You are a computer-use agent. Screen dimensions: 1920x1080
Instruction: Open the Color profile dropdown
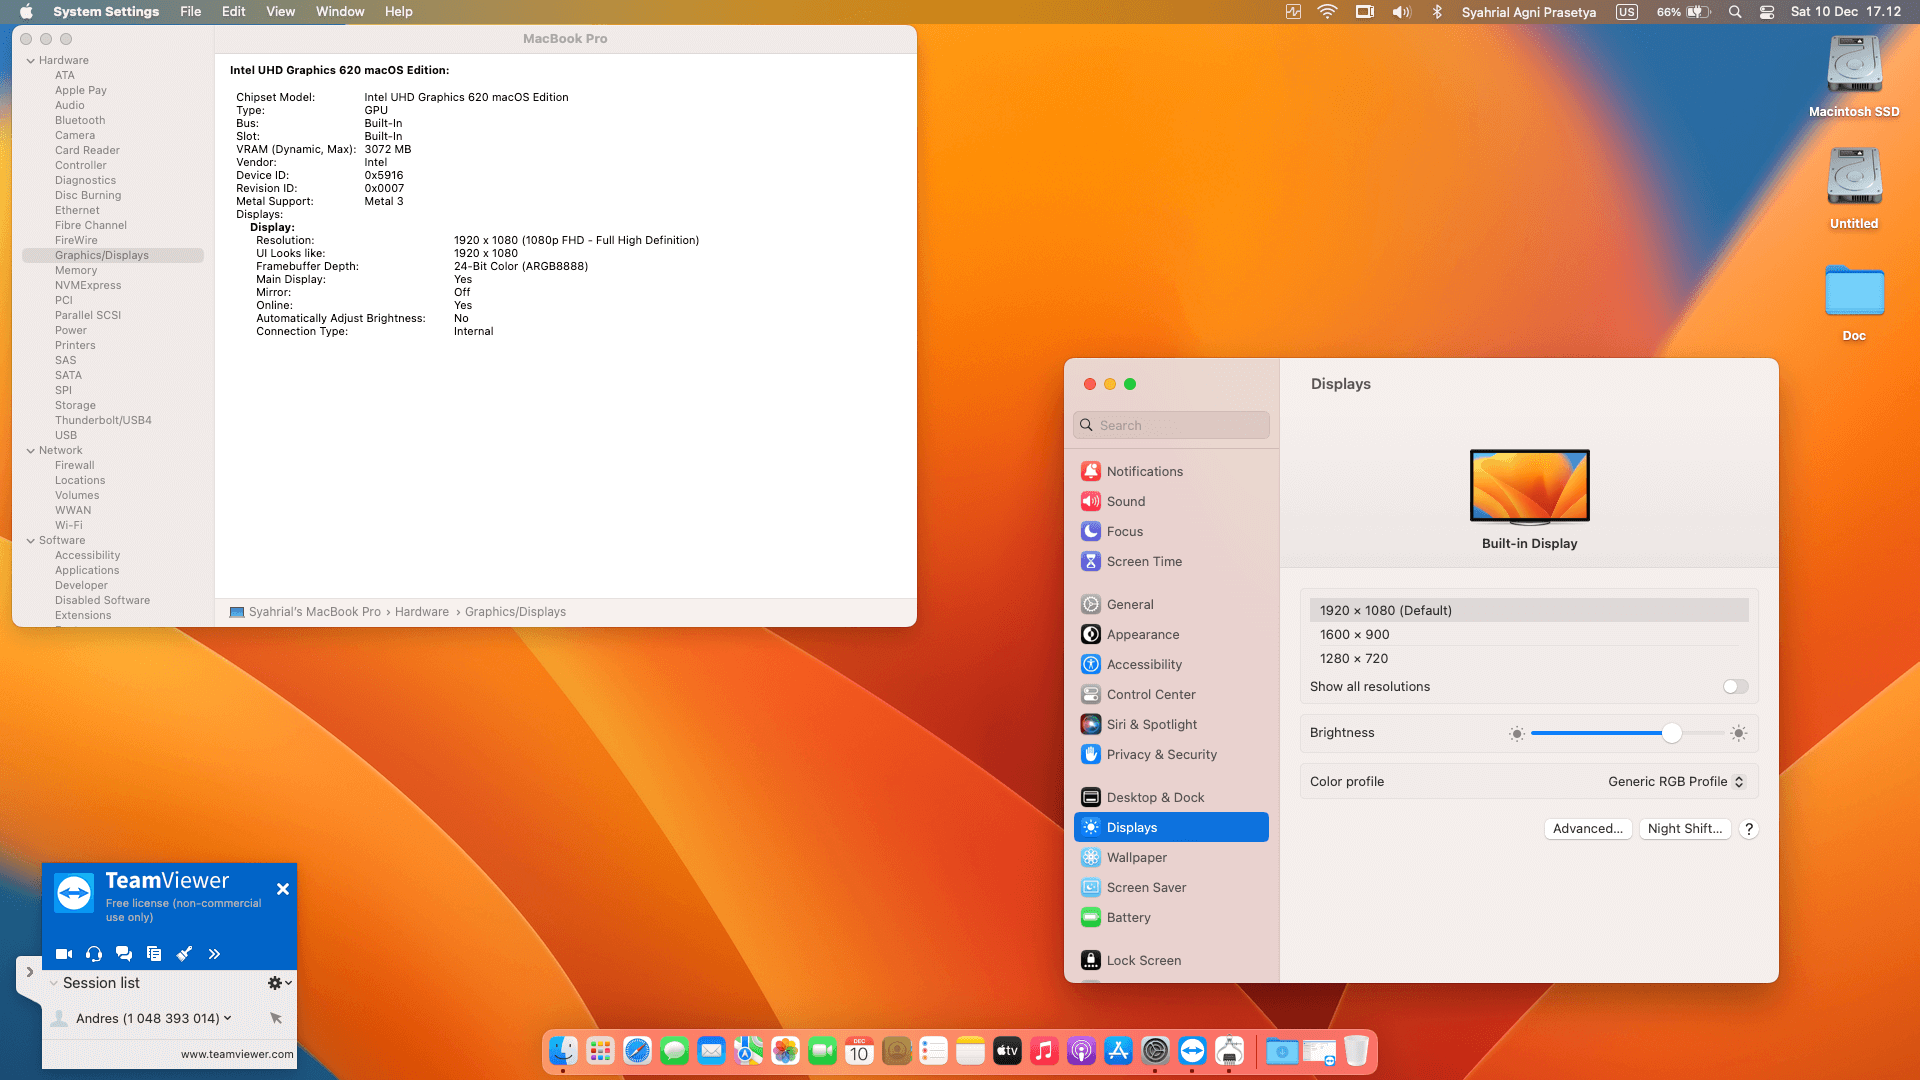1676,781
